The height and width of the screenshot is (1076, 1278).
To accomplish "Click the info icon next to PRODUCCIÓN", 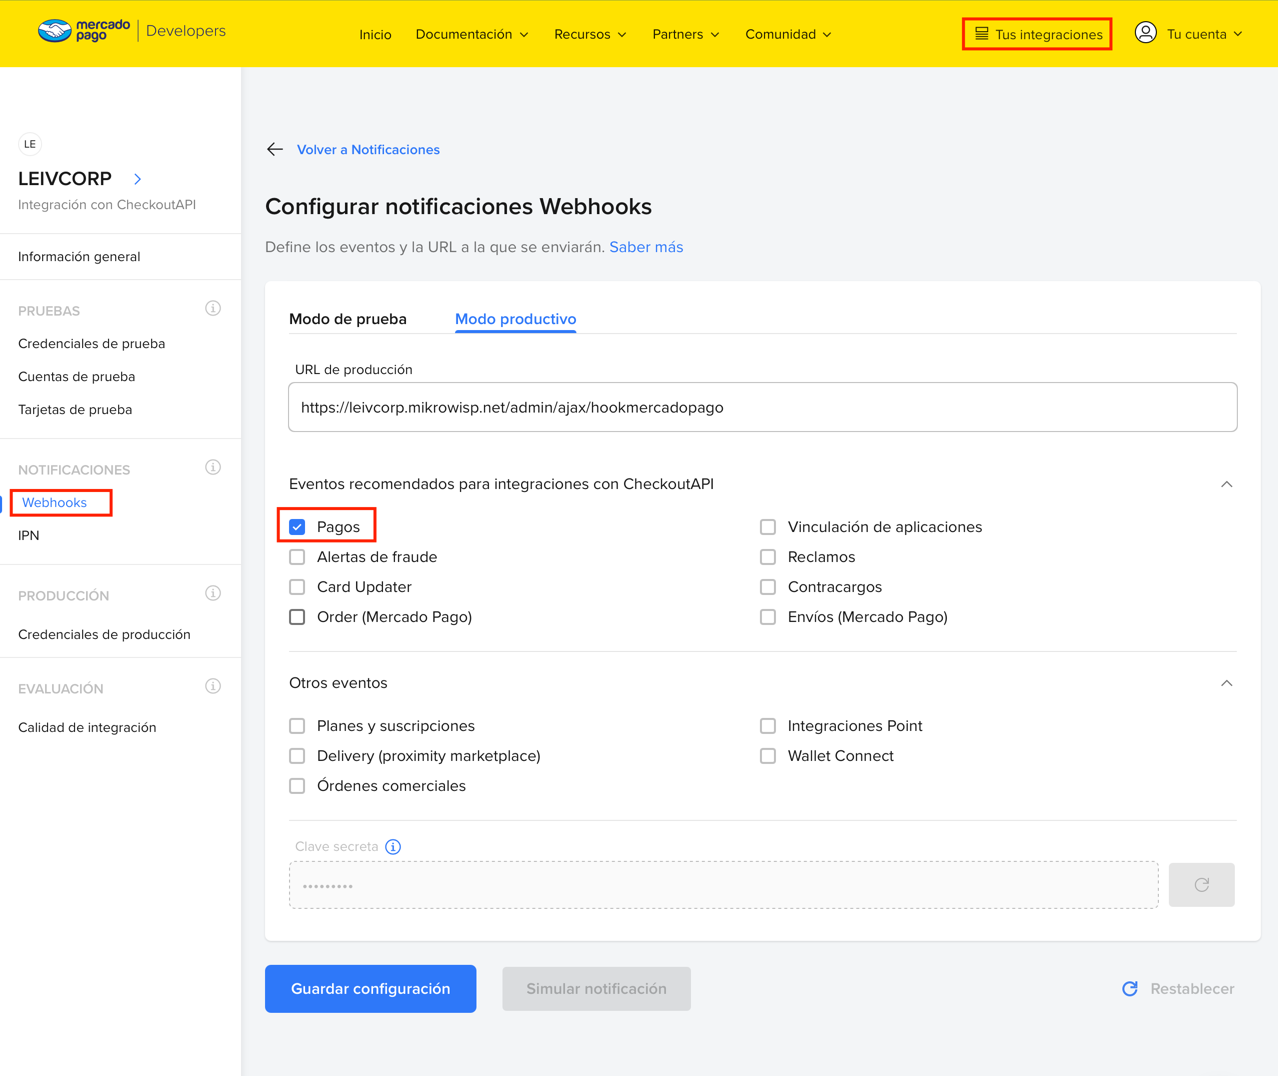I will (213, 594).
